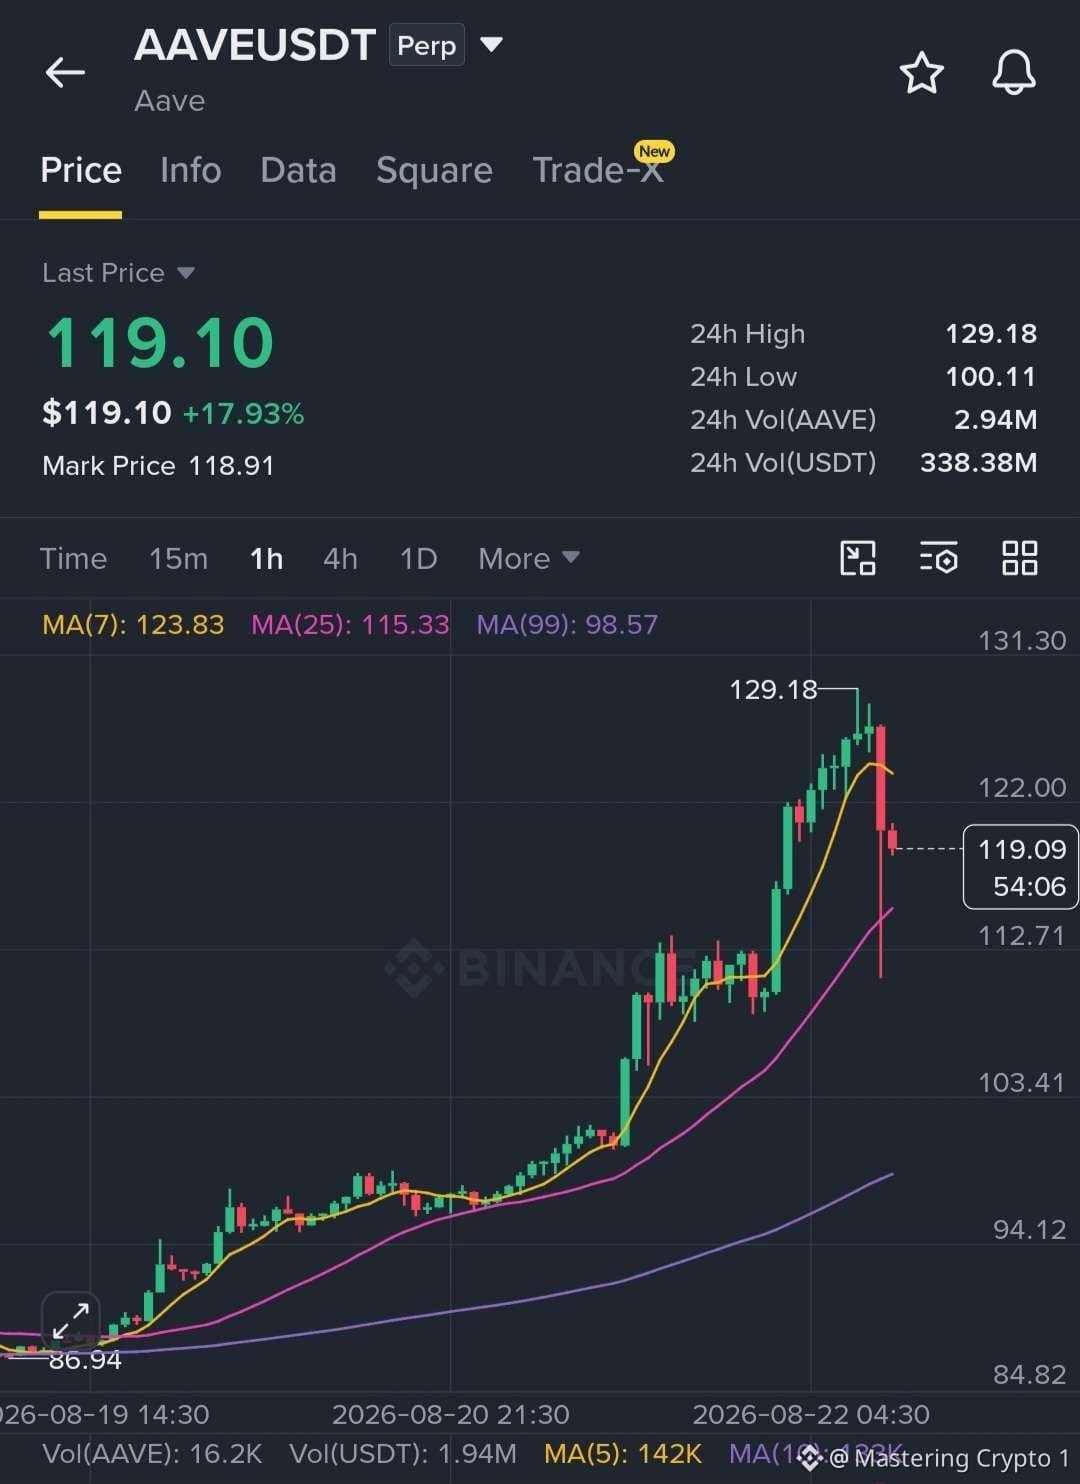
Task: Switch to the Price tab
Action: (x=81, y=170)
